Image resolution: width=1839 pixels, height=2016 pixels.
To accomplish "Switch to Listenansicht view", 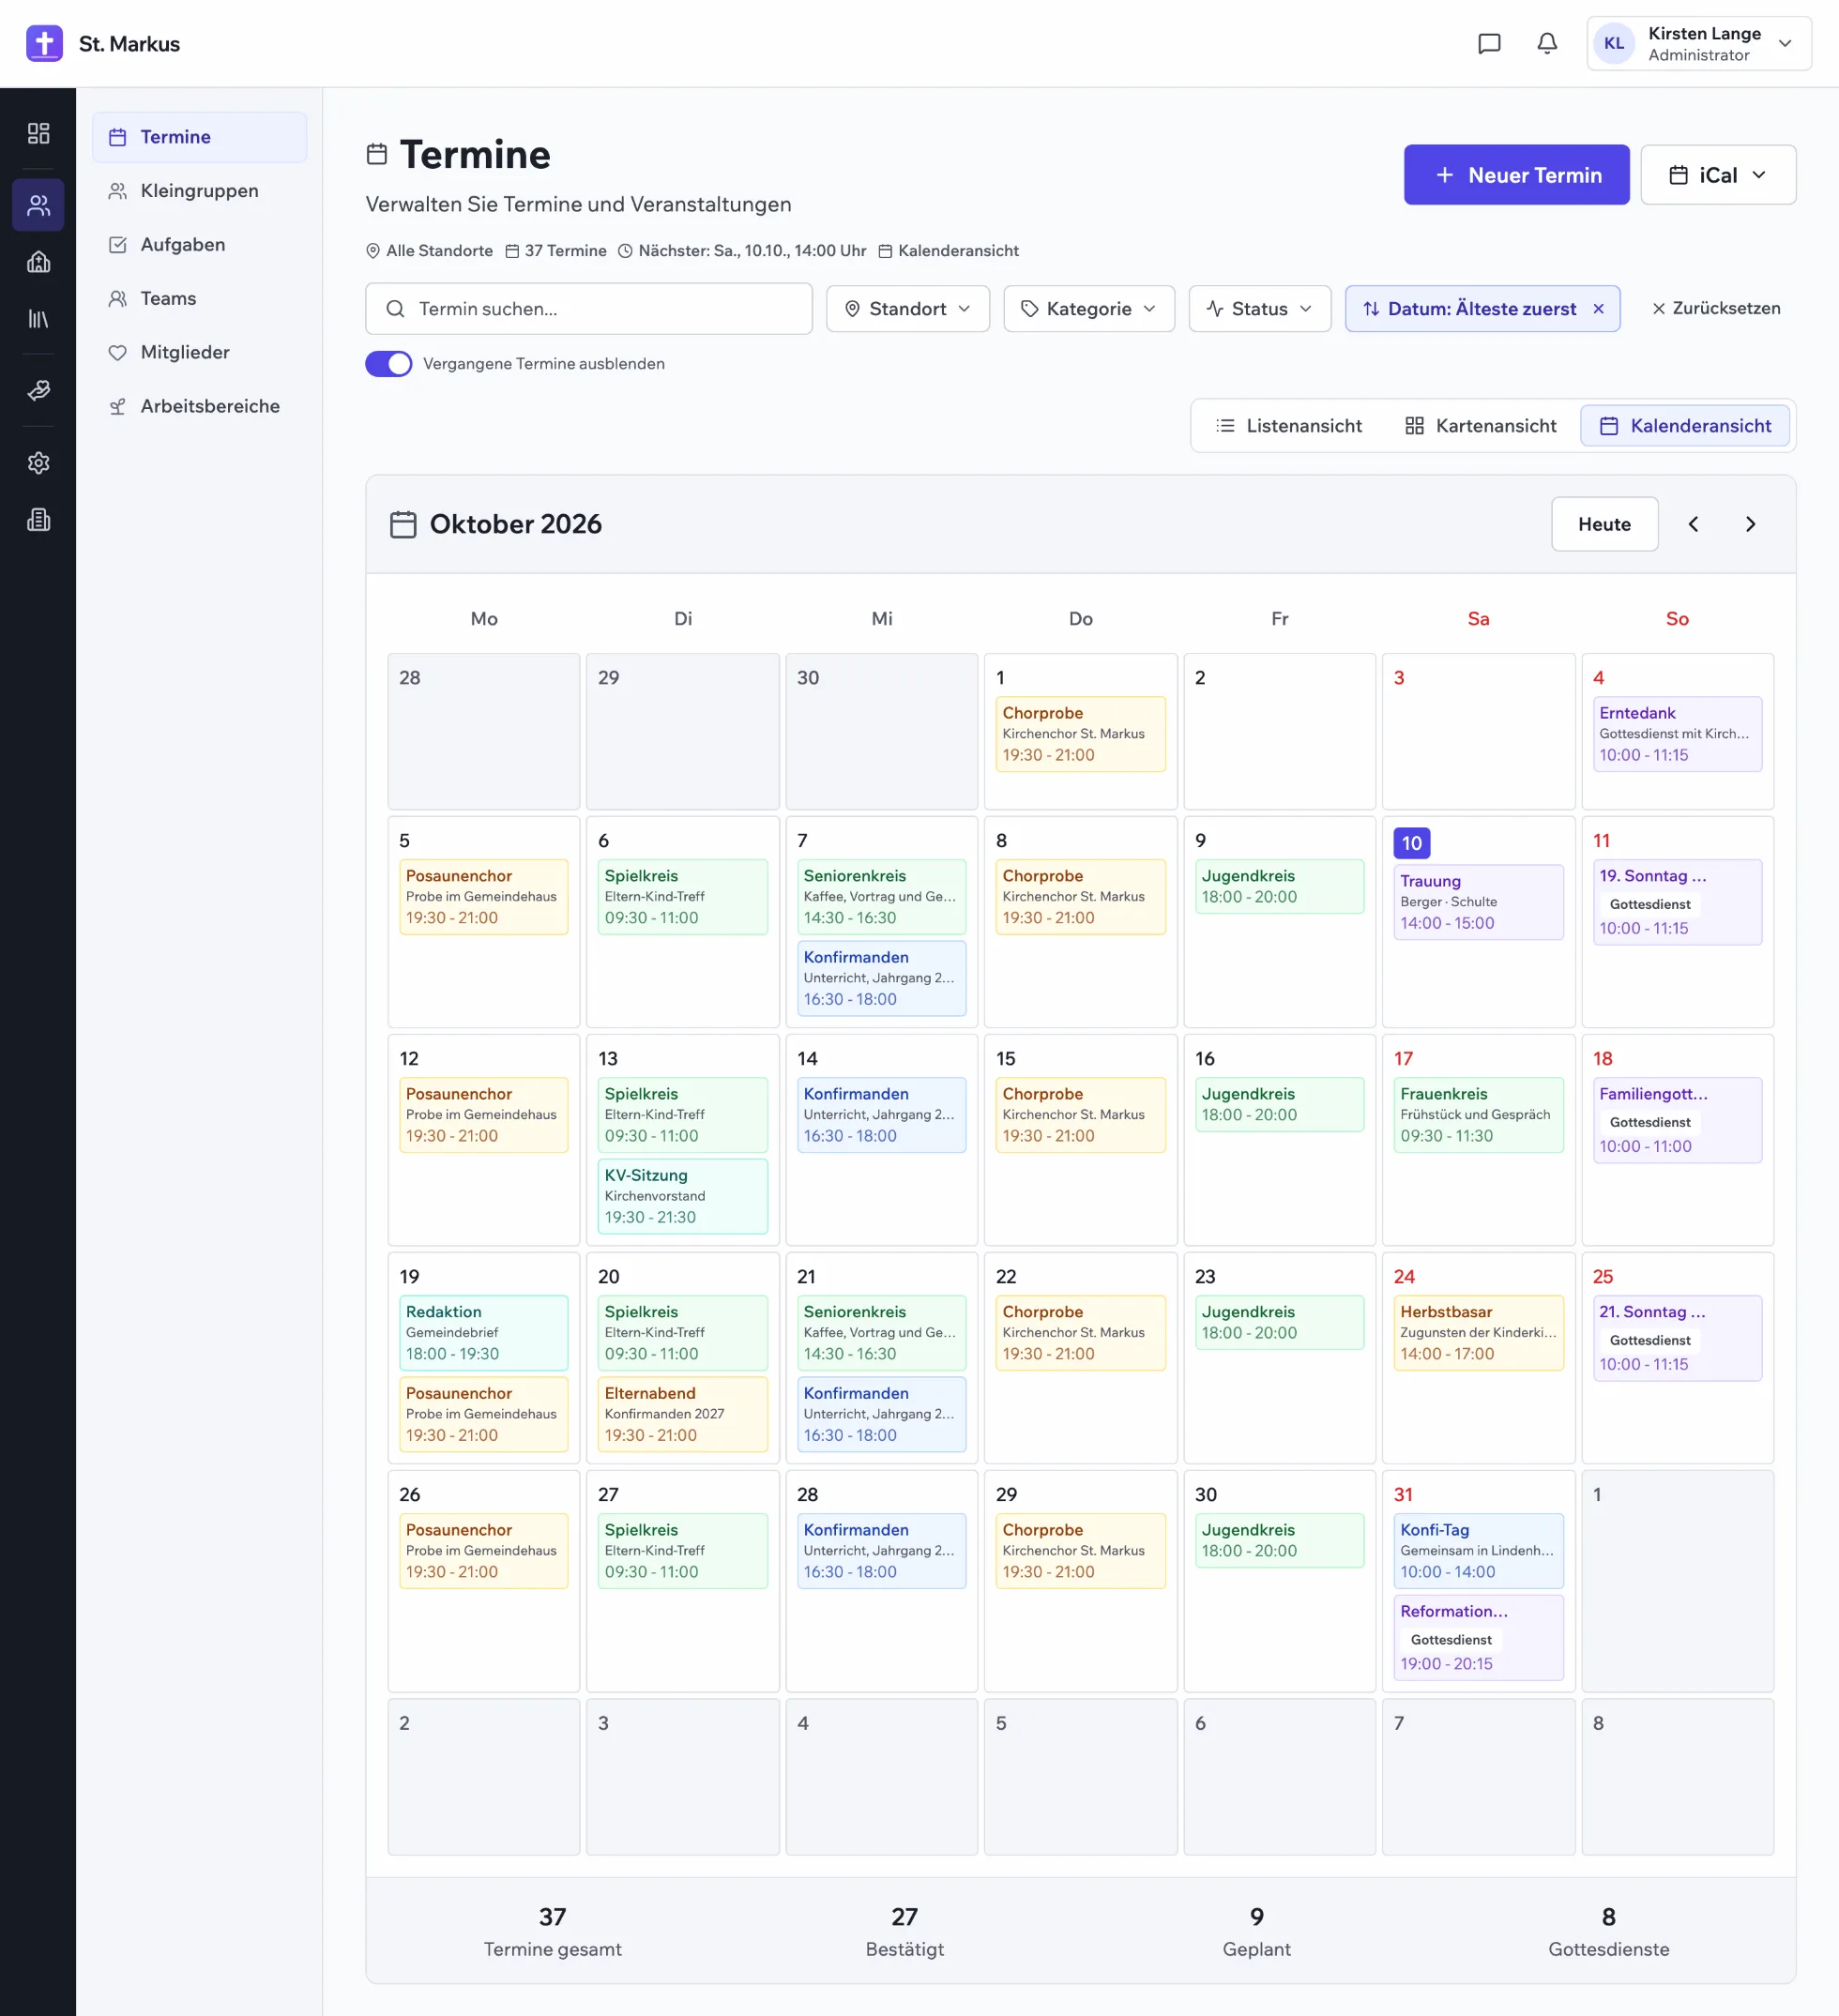I will coord(1288,426).
